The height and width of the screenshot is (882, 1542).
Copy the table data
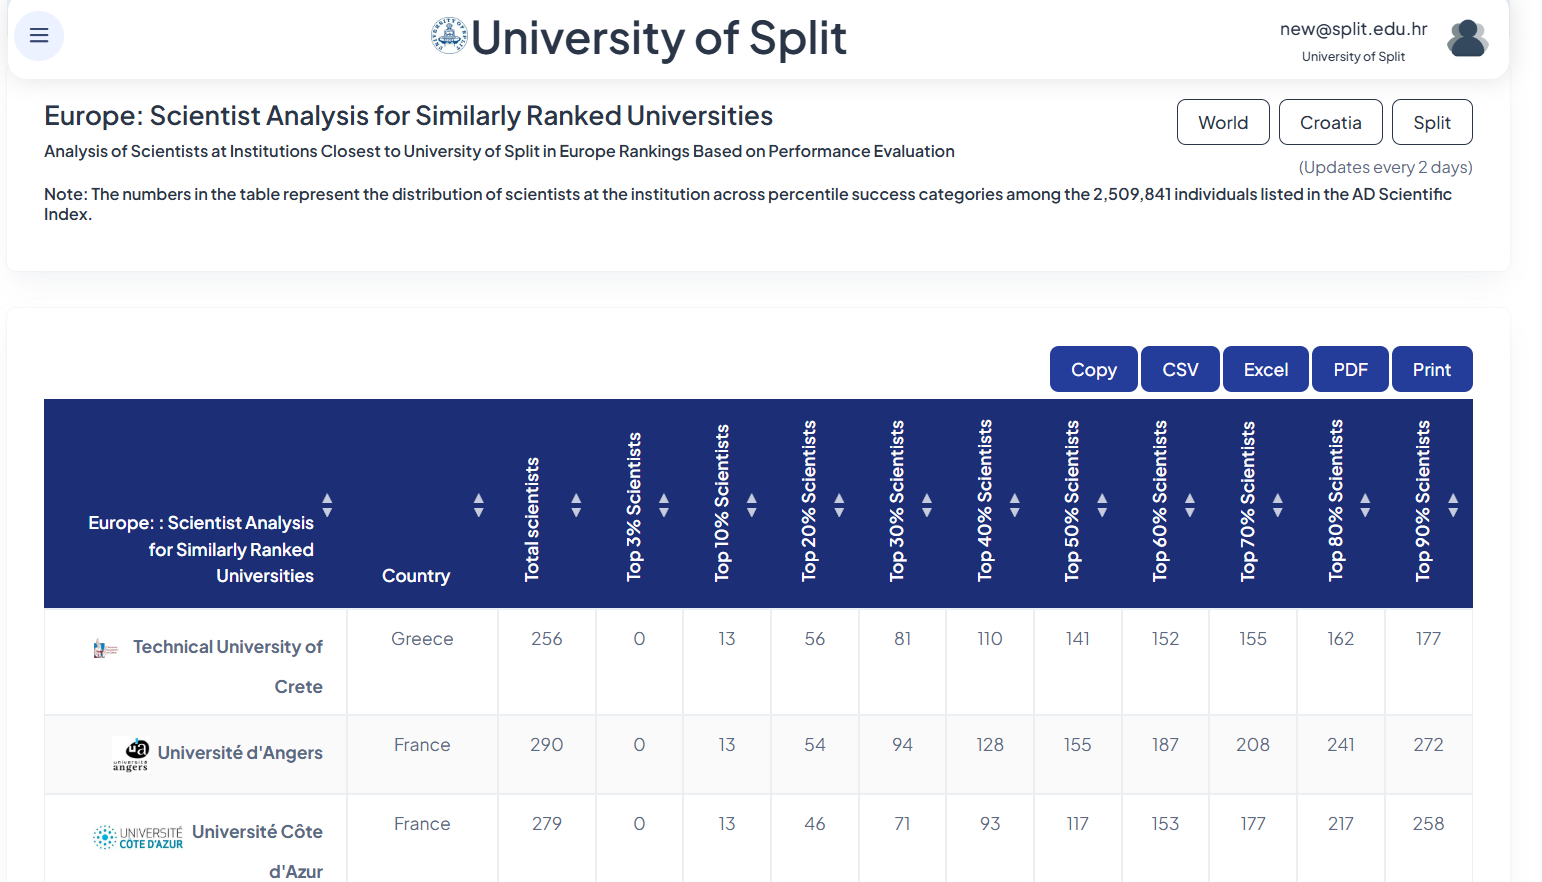click(1094, 369)
